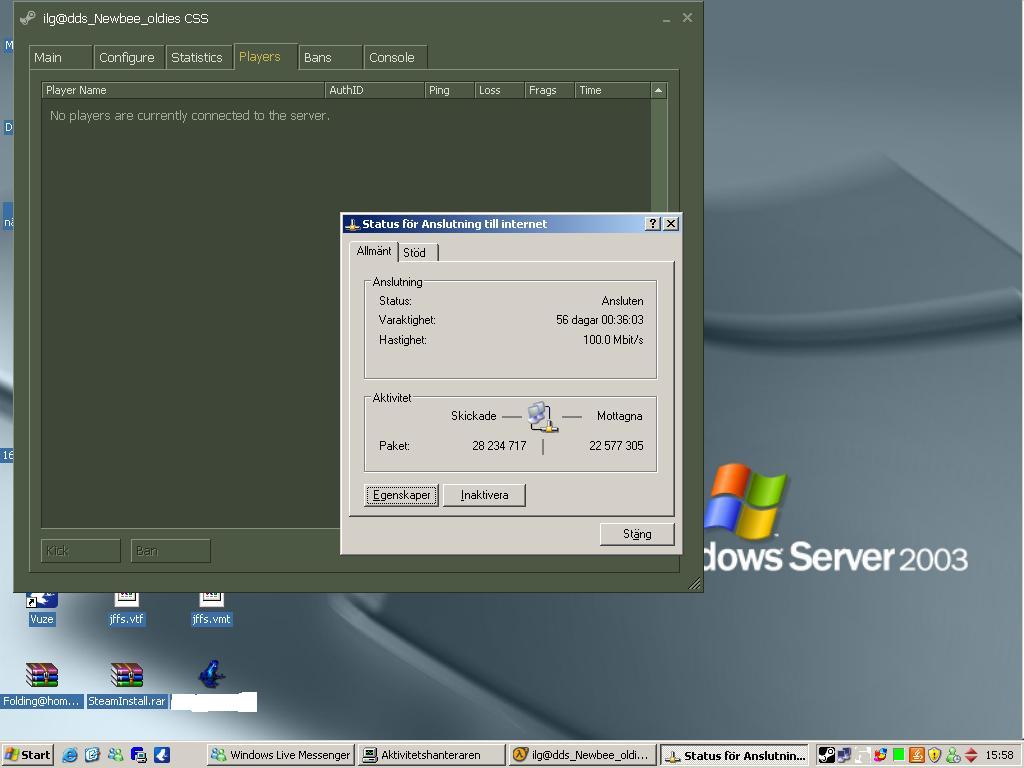Open the Vuze desktop shortcut
Image resolution: width=1024 pixels, height=768 pixels.
(x=42, y=609)
